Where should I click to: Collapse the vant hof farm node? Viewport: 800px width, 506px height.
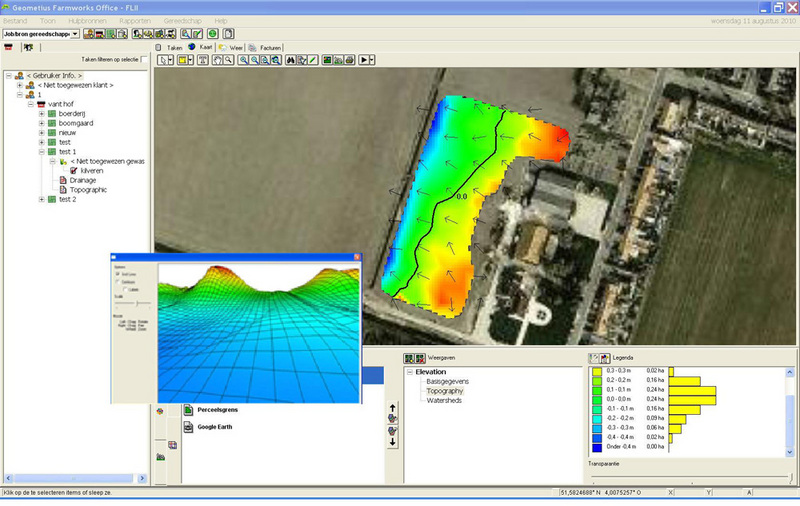31,104
